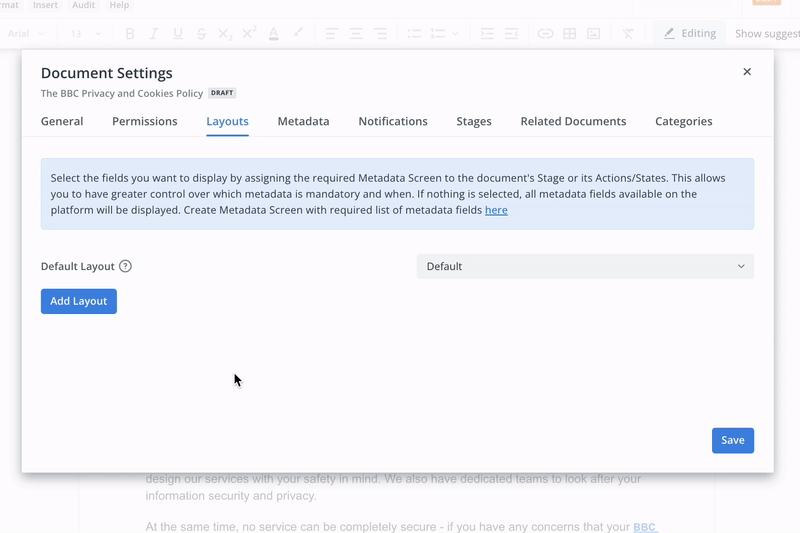Open the Arial font family dropdown

point(26,34)
